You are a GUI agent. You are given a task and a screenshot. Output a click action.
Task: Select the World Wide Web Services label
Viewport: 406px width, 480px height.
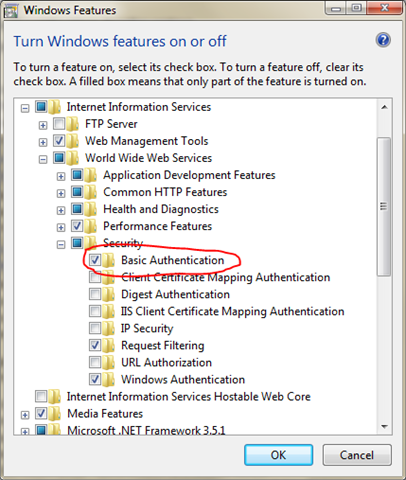tap(149, 158)
